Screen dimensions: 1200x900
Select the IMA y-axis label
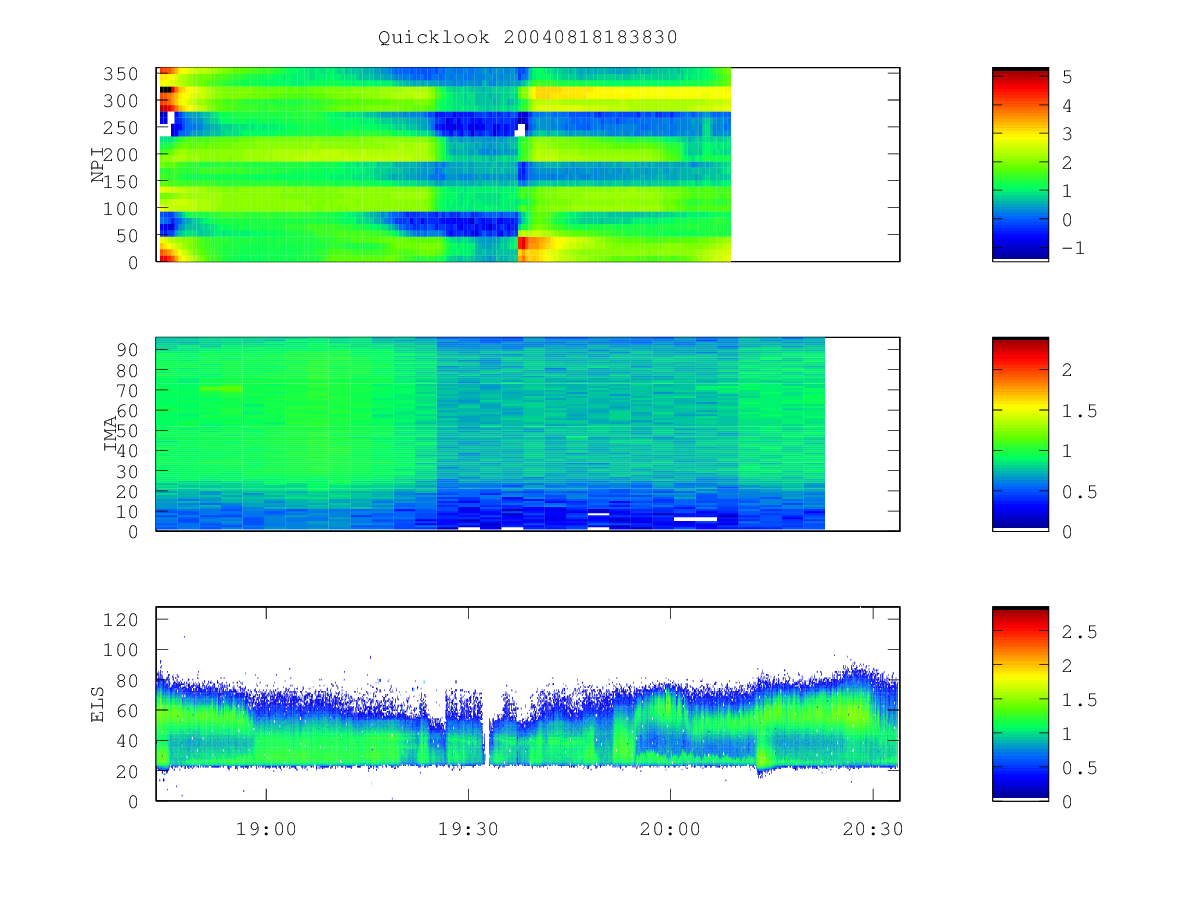(111, 435)
